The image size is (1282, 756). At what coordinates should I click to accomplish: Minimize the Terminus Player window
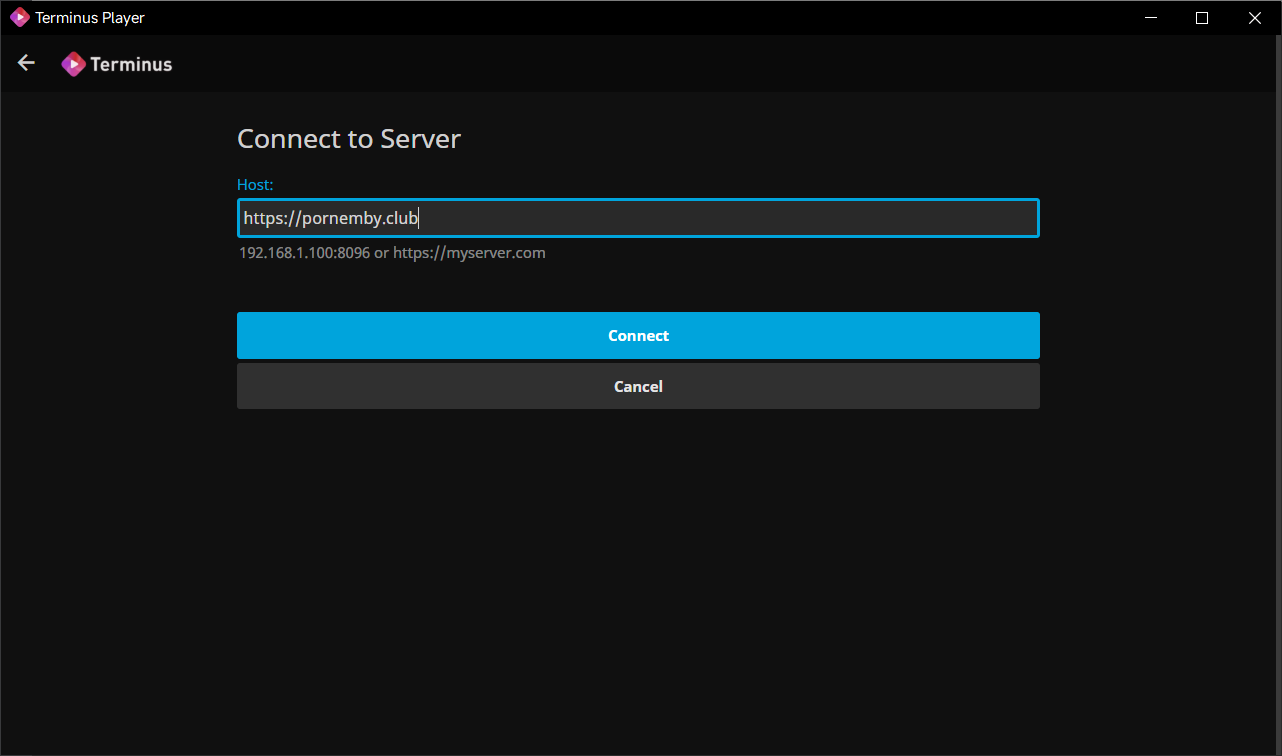[1150, 18]
